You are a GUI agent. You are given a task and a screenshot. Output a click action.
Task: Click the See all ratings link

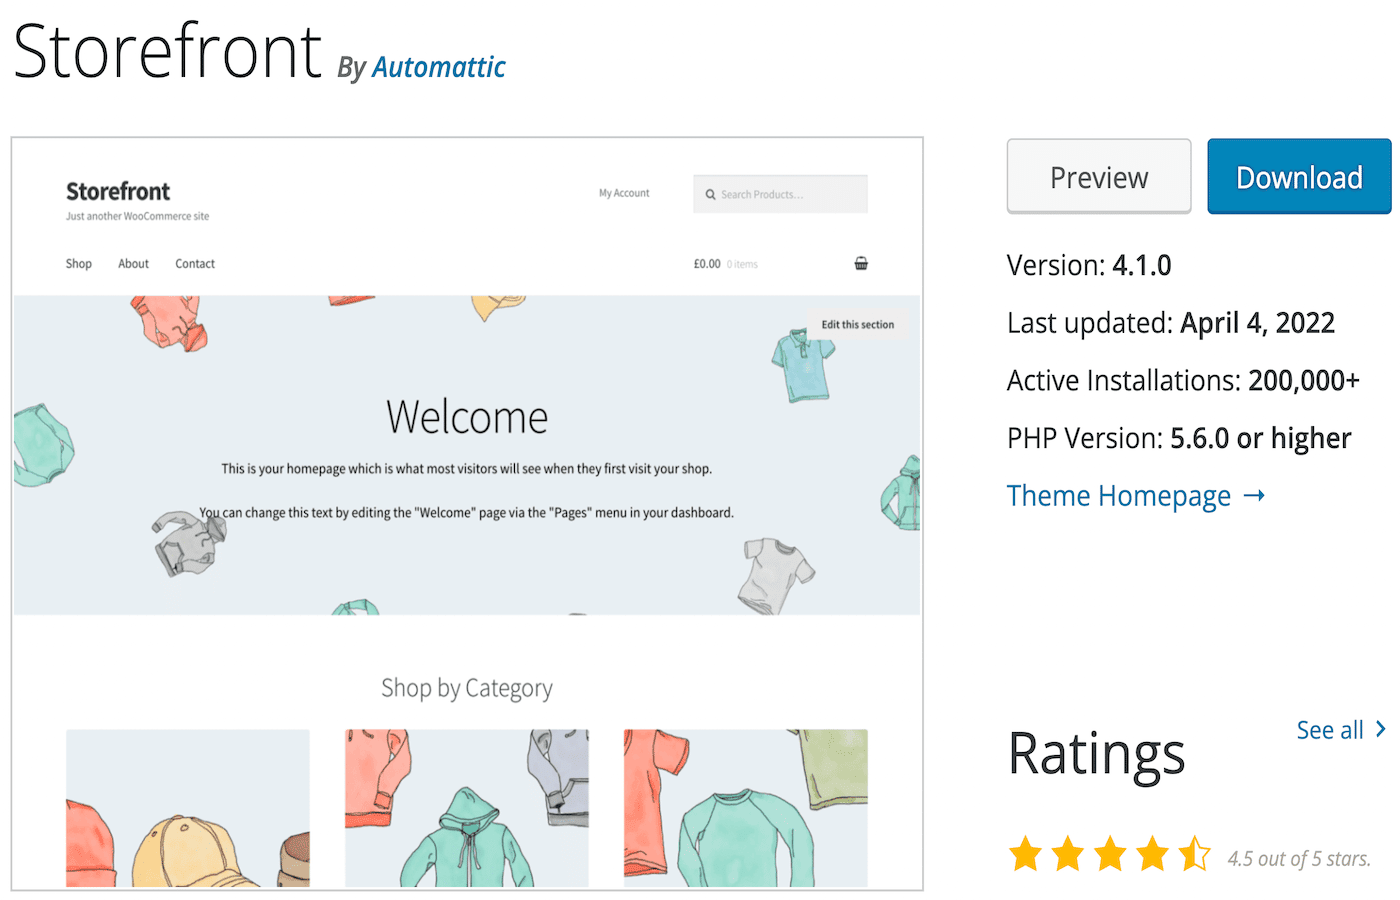click(1331, 730)
